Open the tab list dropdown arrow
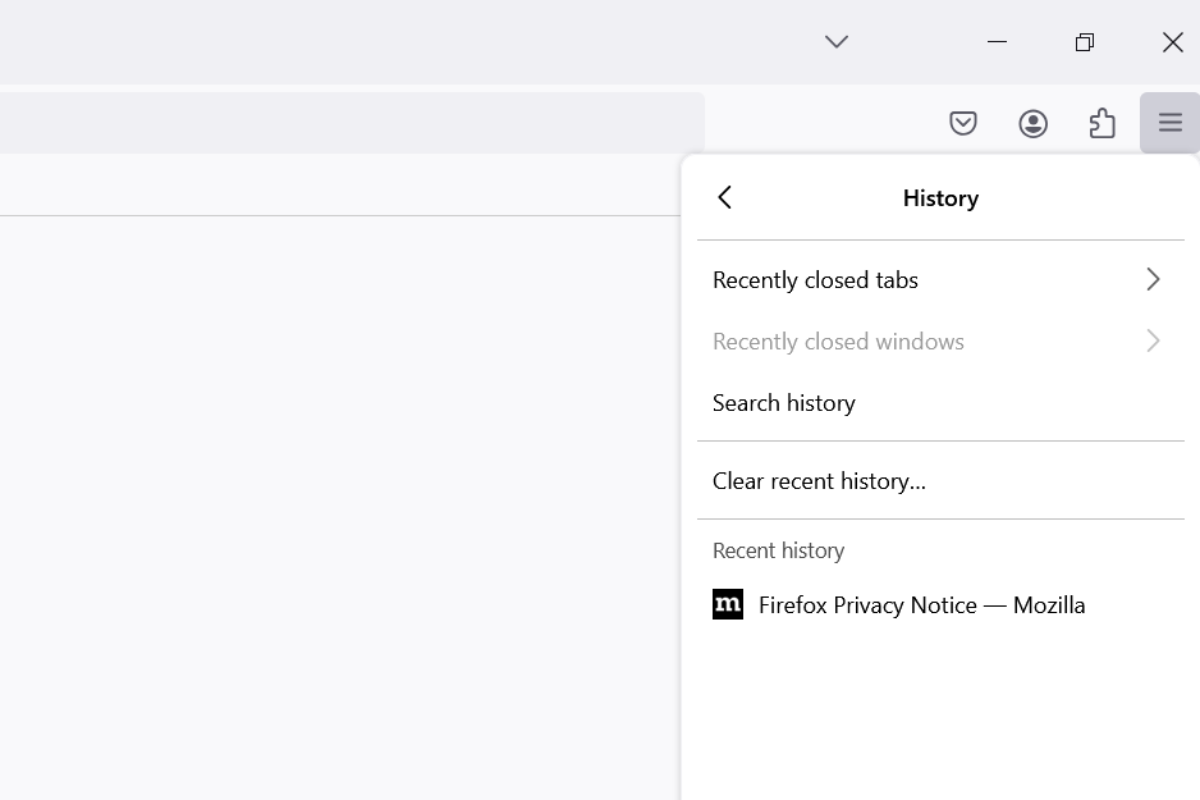 [835, 42]
